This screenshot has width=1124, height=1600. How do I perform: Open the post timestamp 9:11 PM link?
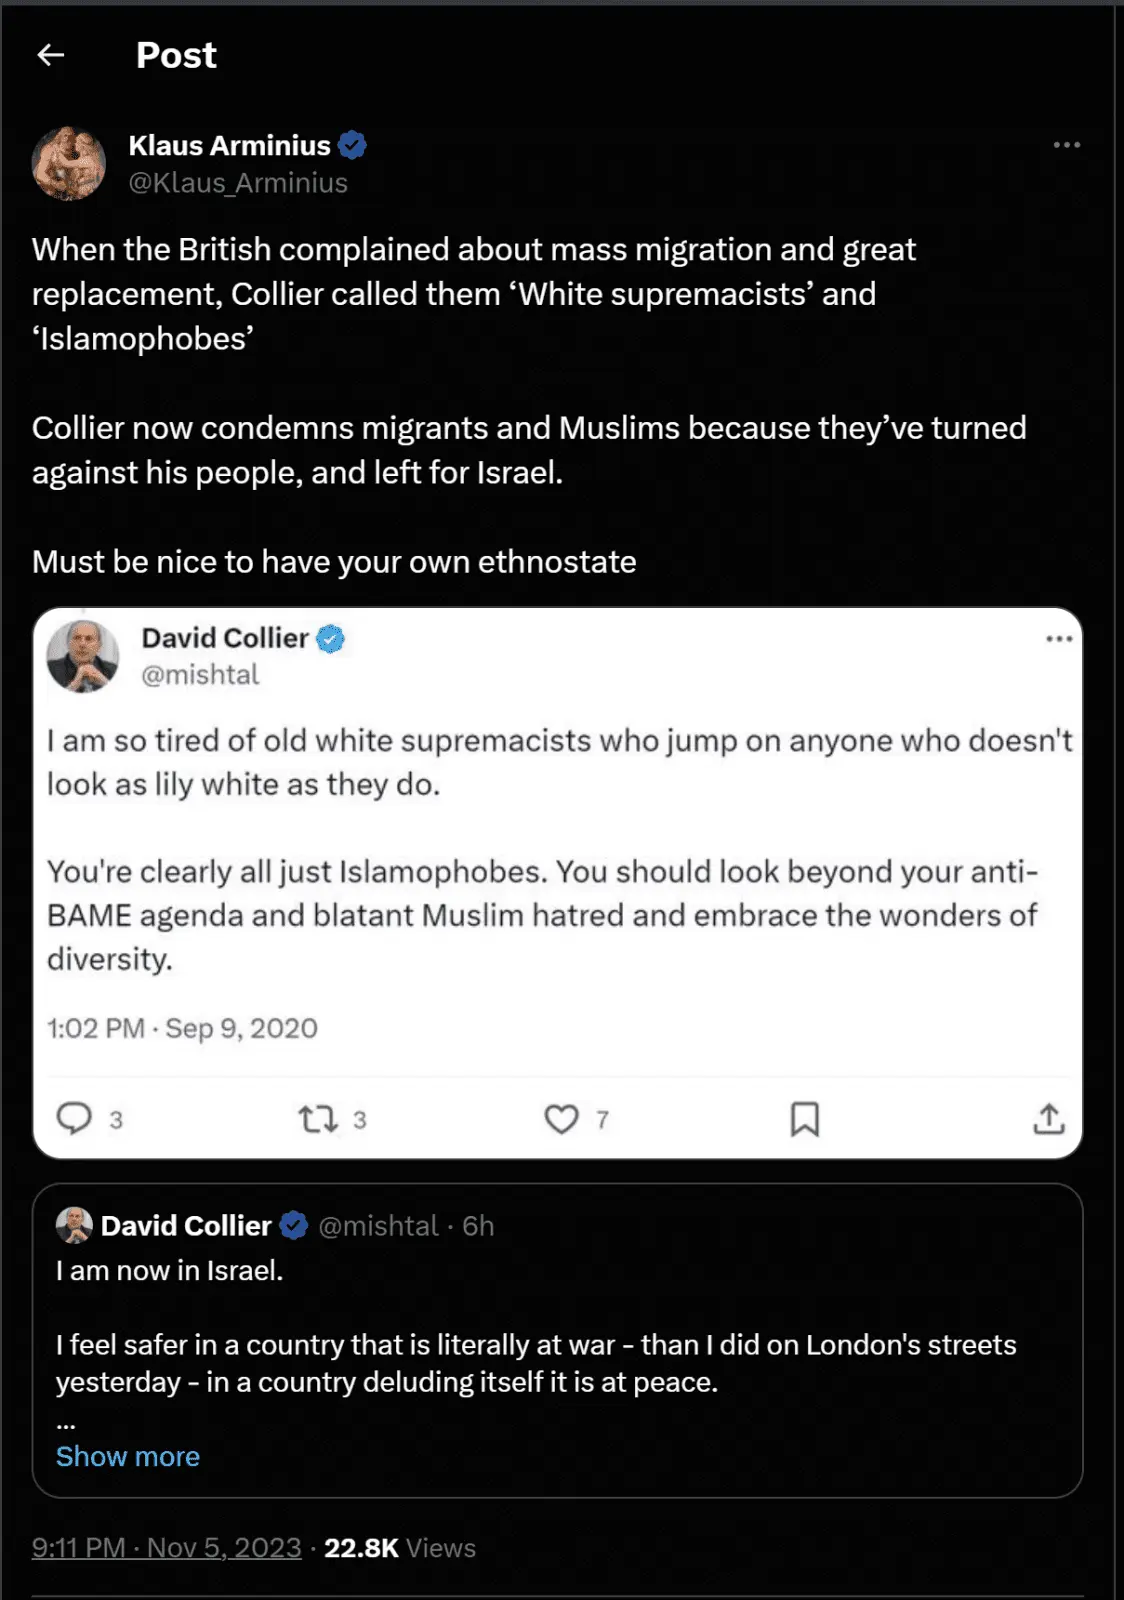point(166,1548)
